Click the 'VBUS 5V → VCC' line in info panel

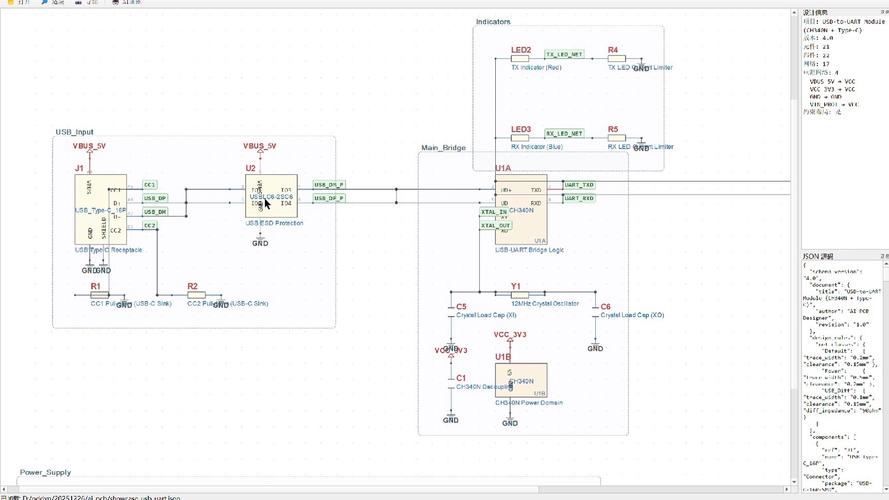point(832,82)
